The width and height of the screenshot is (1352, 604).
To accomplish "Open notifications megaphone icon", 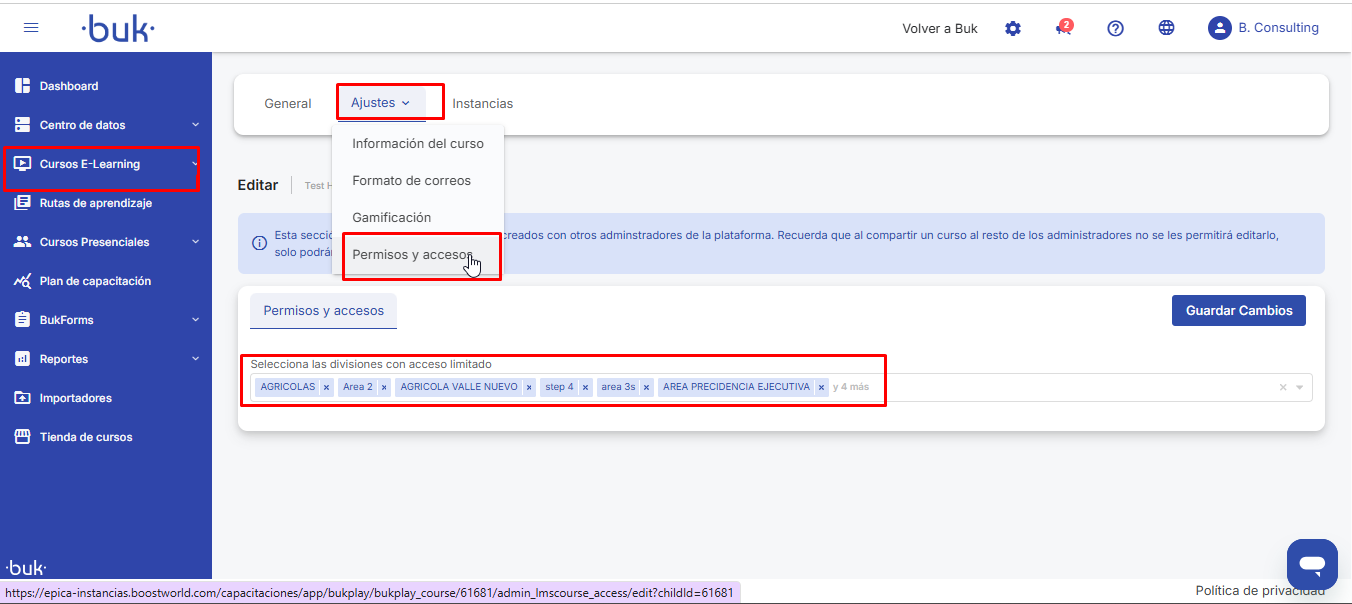I will click(x=1064, y=28).
